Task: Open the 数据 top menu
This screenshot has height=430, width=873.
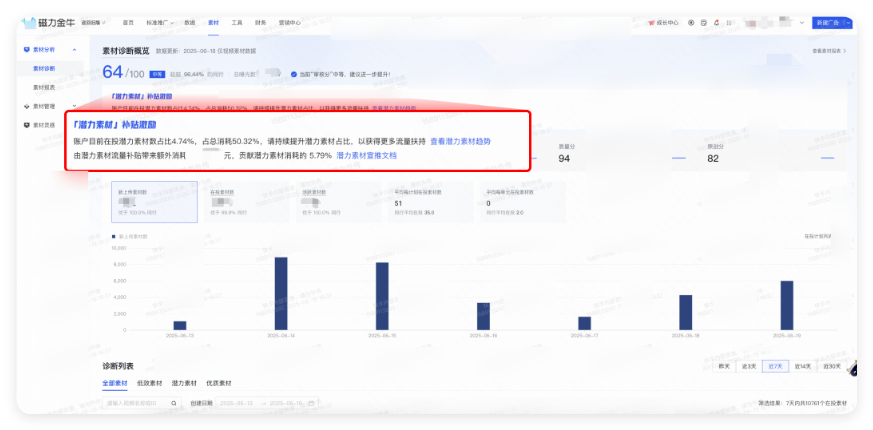Action: [x=190, y=23]
